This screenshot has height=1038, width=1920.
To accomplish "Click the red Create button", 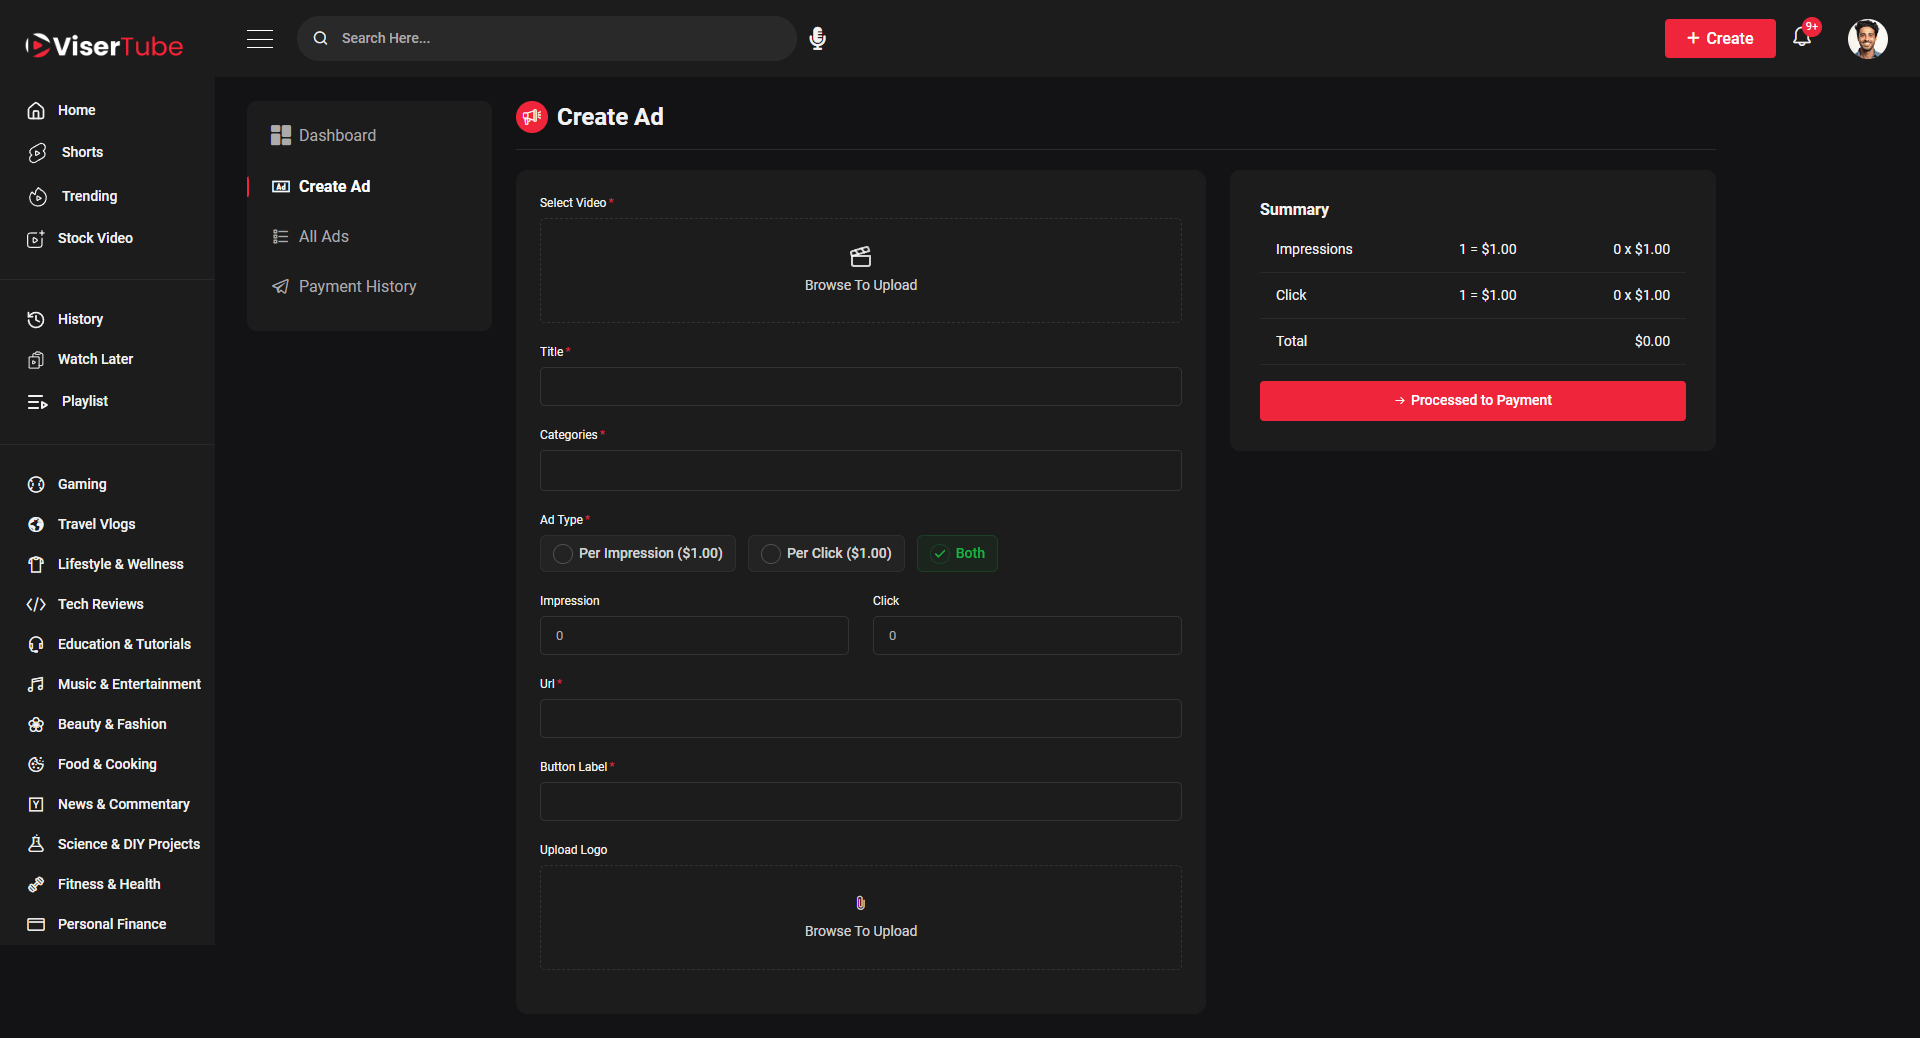I will [1719, 38].
